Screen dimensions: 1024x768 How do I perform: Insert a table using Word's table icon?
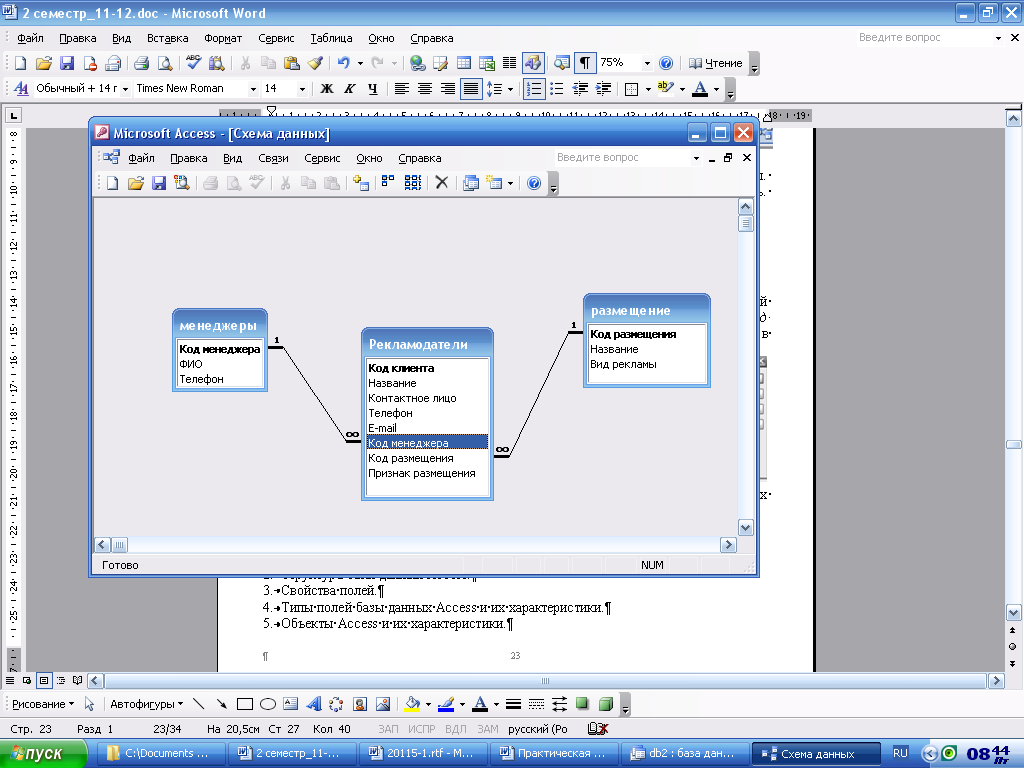(464, 63)
